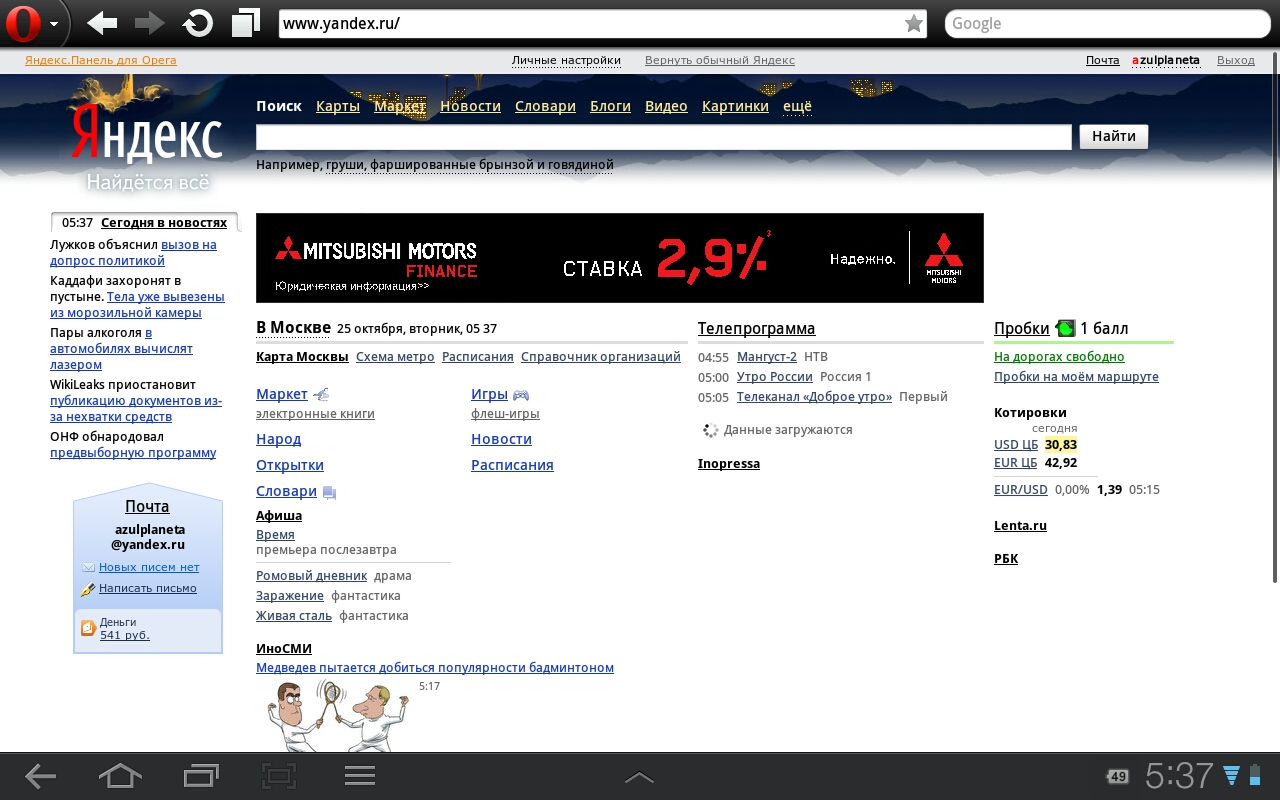Open Яндекс.Панель для Opera link
Screen dimensions: 1280x800
click(x=101, y=60)
